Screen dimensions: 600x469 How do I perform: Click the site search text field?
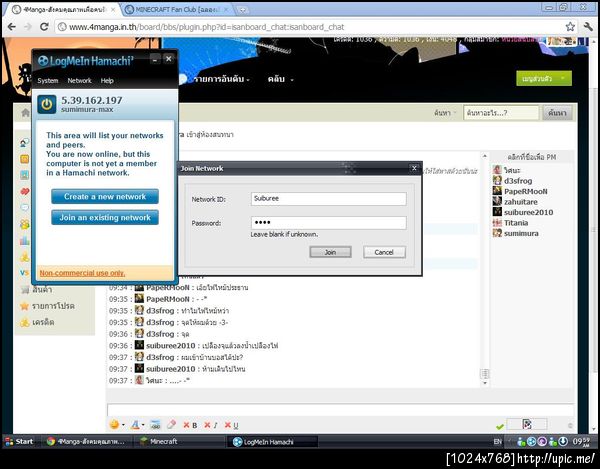click(501, 113)
